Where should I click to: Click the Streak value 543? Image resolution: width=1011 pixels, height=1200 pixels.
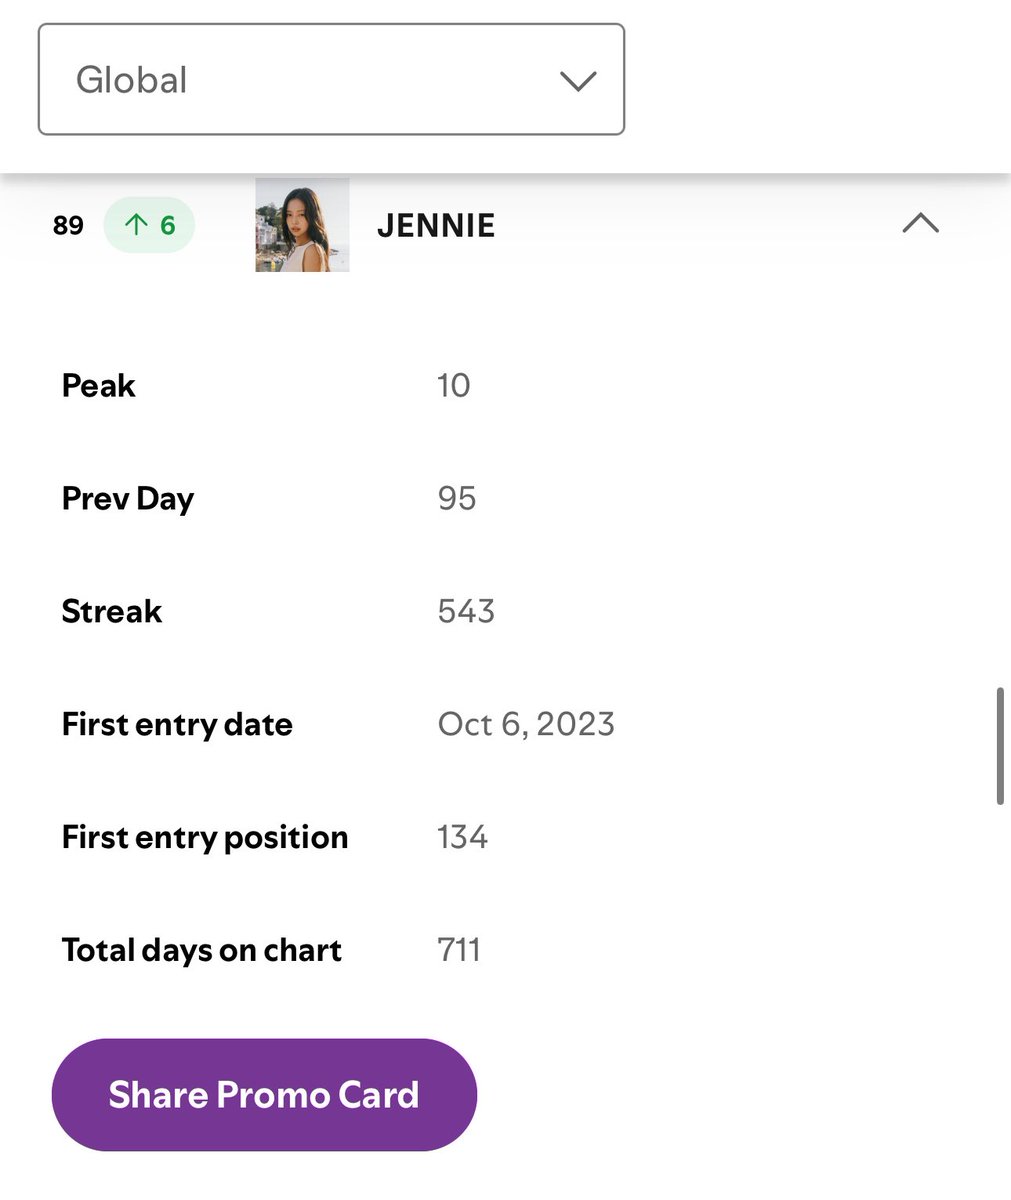click(x=466, y=611)
